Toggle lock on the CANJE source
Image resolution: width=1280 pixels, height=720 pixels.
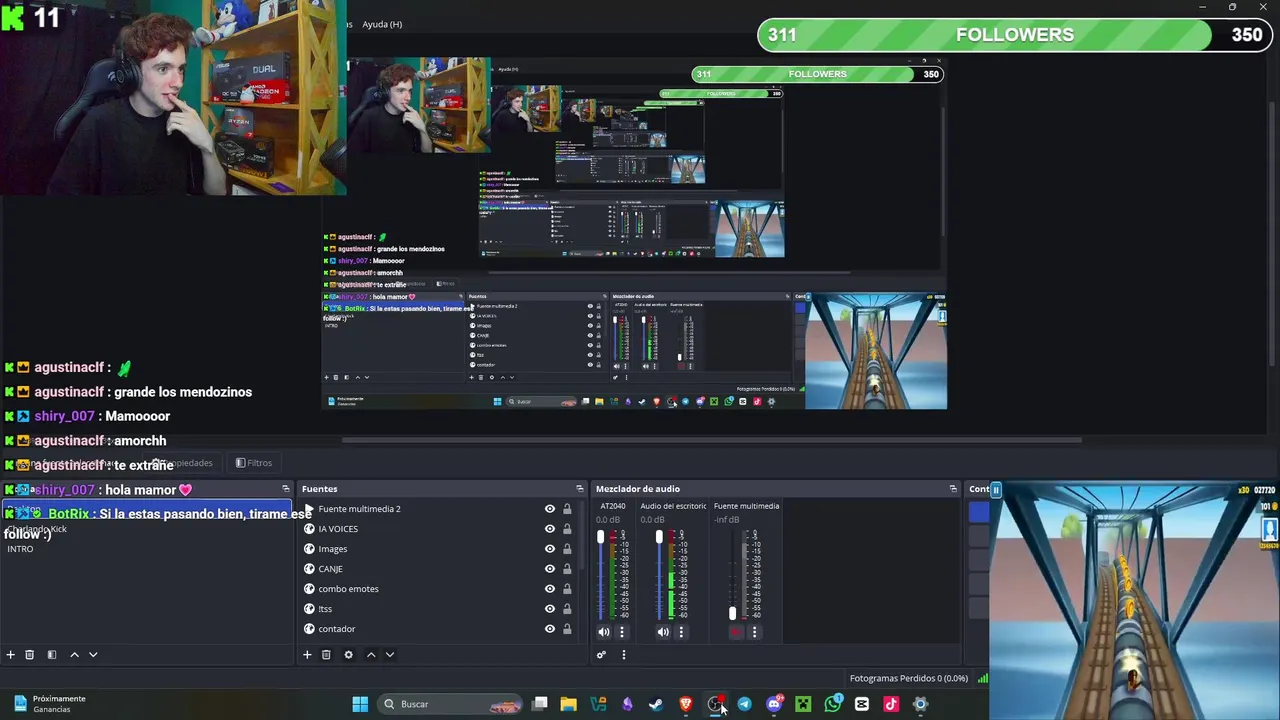(567, 569)
